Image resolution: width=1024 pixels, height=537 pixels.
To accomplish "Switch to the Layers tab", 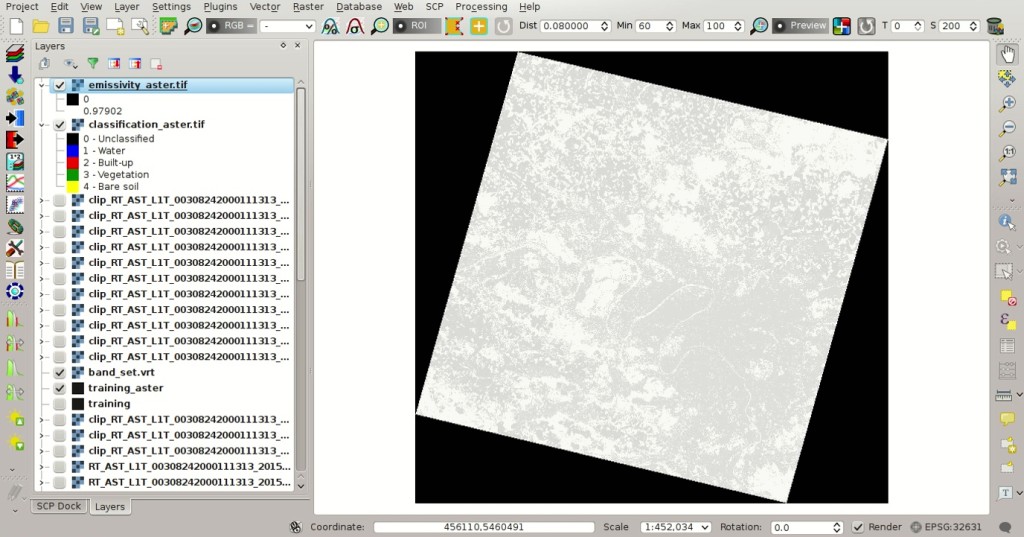I will [110, 507].
